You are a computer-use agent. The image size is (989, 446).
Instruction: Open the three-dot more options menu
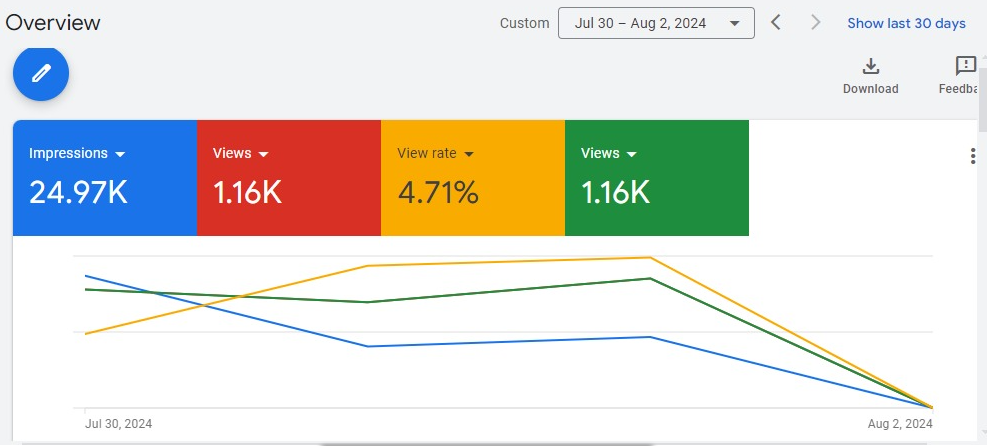point(973,156)
